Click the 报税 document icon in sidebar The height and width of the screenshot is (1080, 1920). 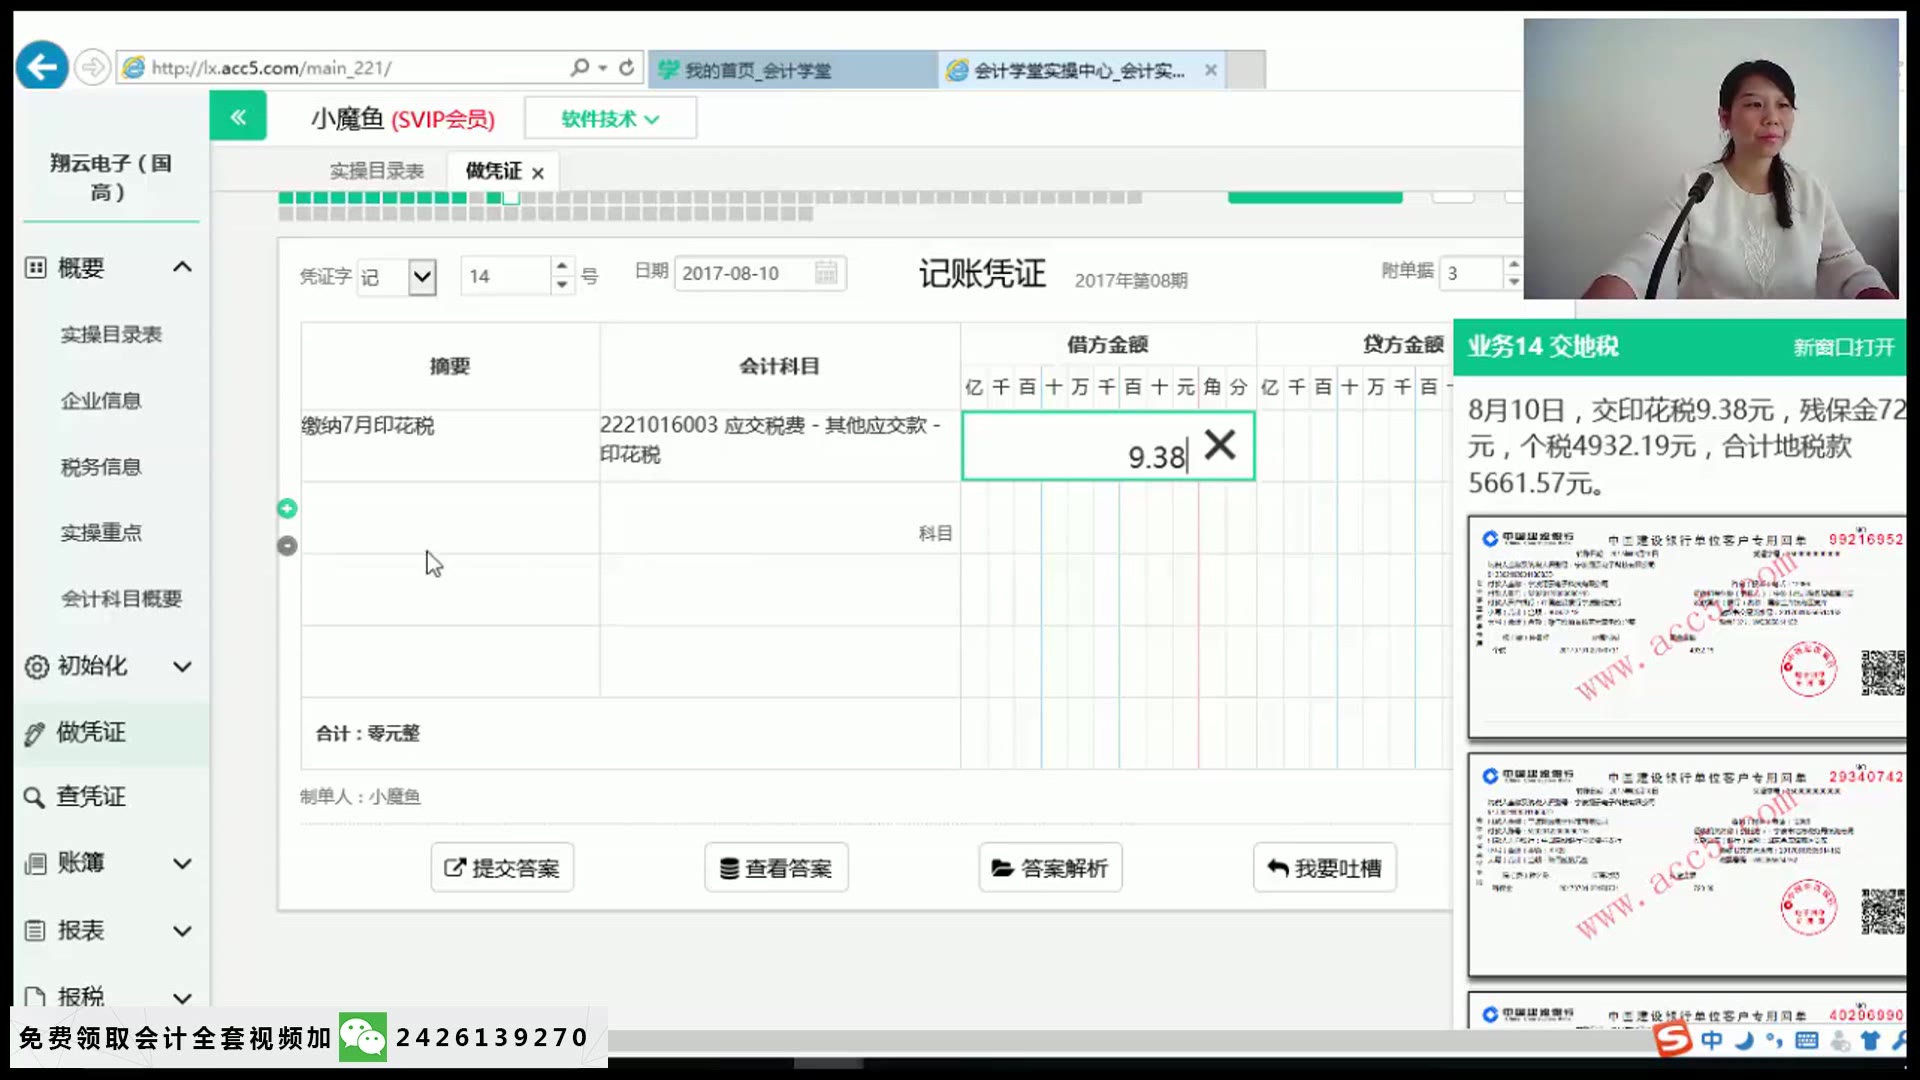[x=35, y=996]
